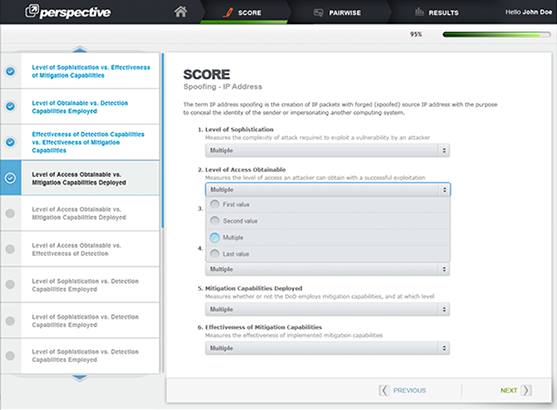Click the PREVIOUS button
557x410 pixels.
pos(402,390)
